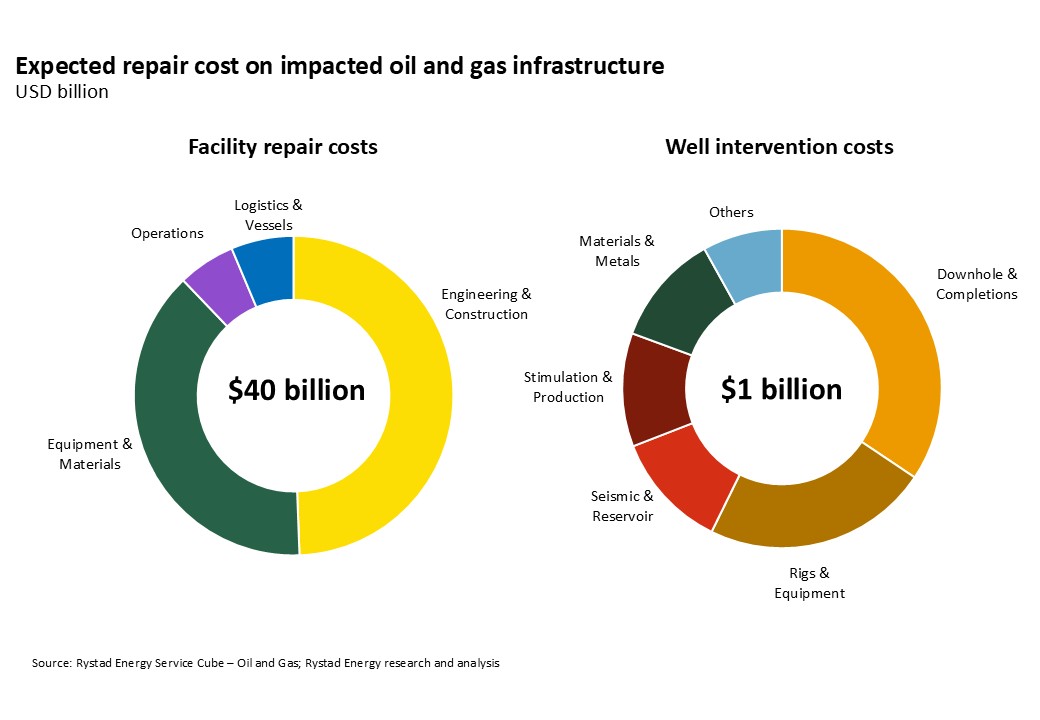Click the main chart title text
This screenshot has width=1040, height=720.
[x=340, y=66]
